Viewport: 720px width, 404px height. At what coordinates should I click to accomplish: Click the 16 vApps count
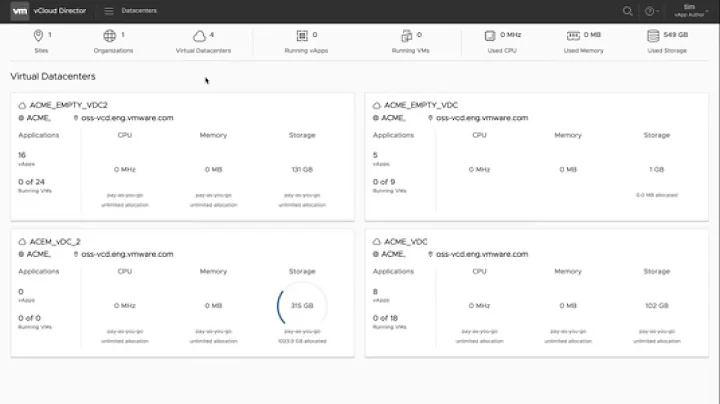coord(22,155)
